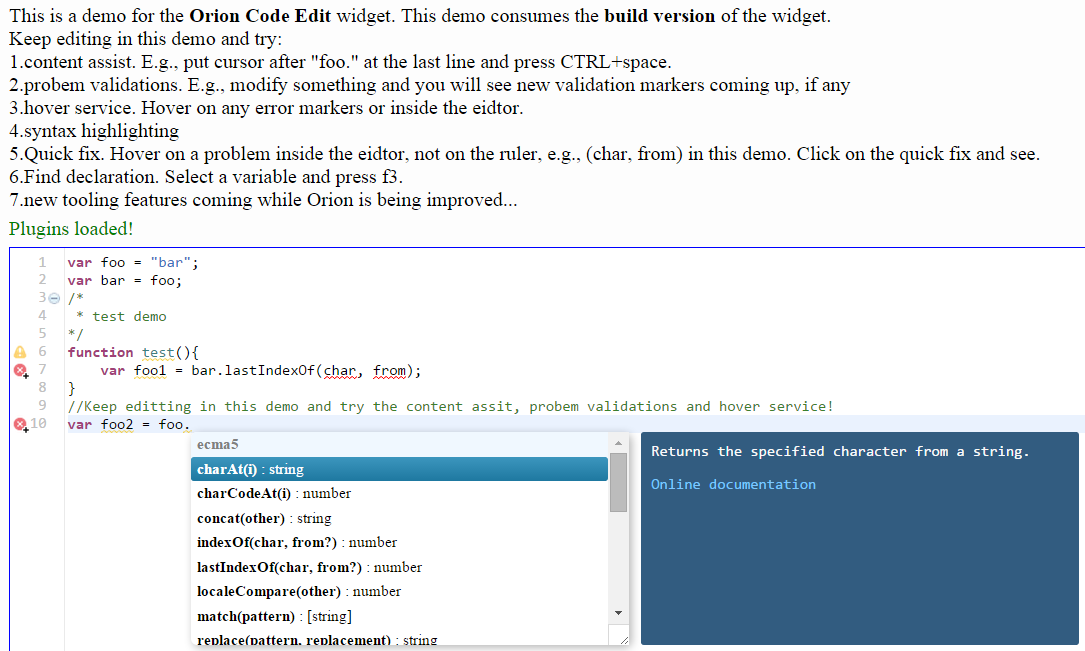Viewport: 1085px width, 651px height.
Task: Click line number 5 in the ruler
Action: 42,333
